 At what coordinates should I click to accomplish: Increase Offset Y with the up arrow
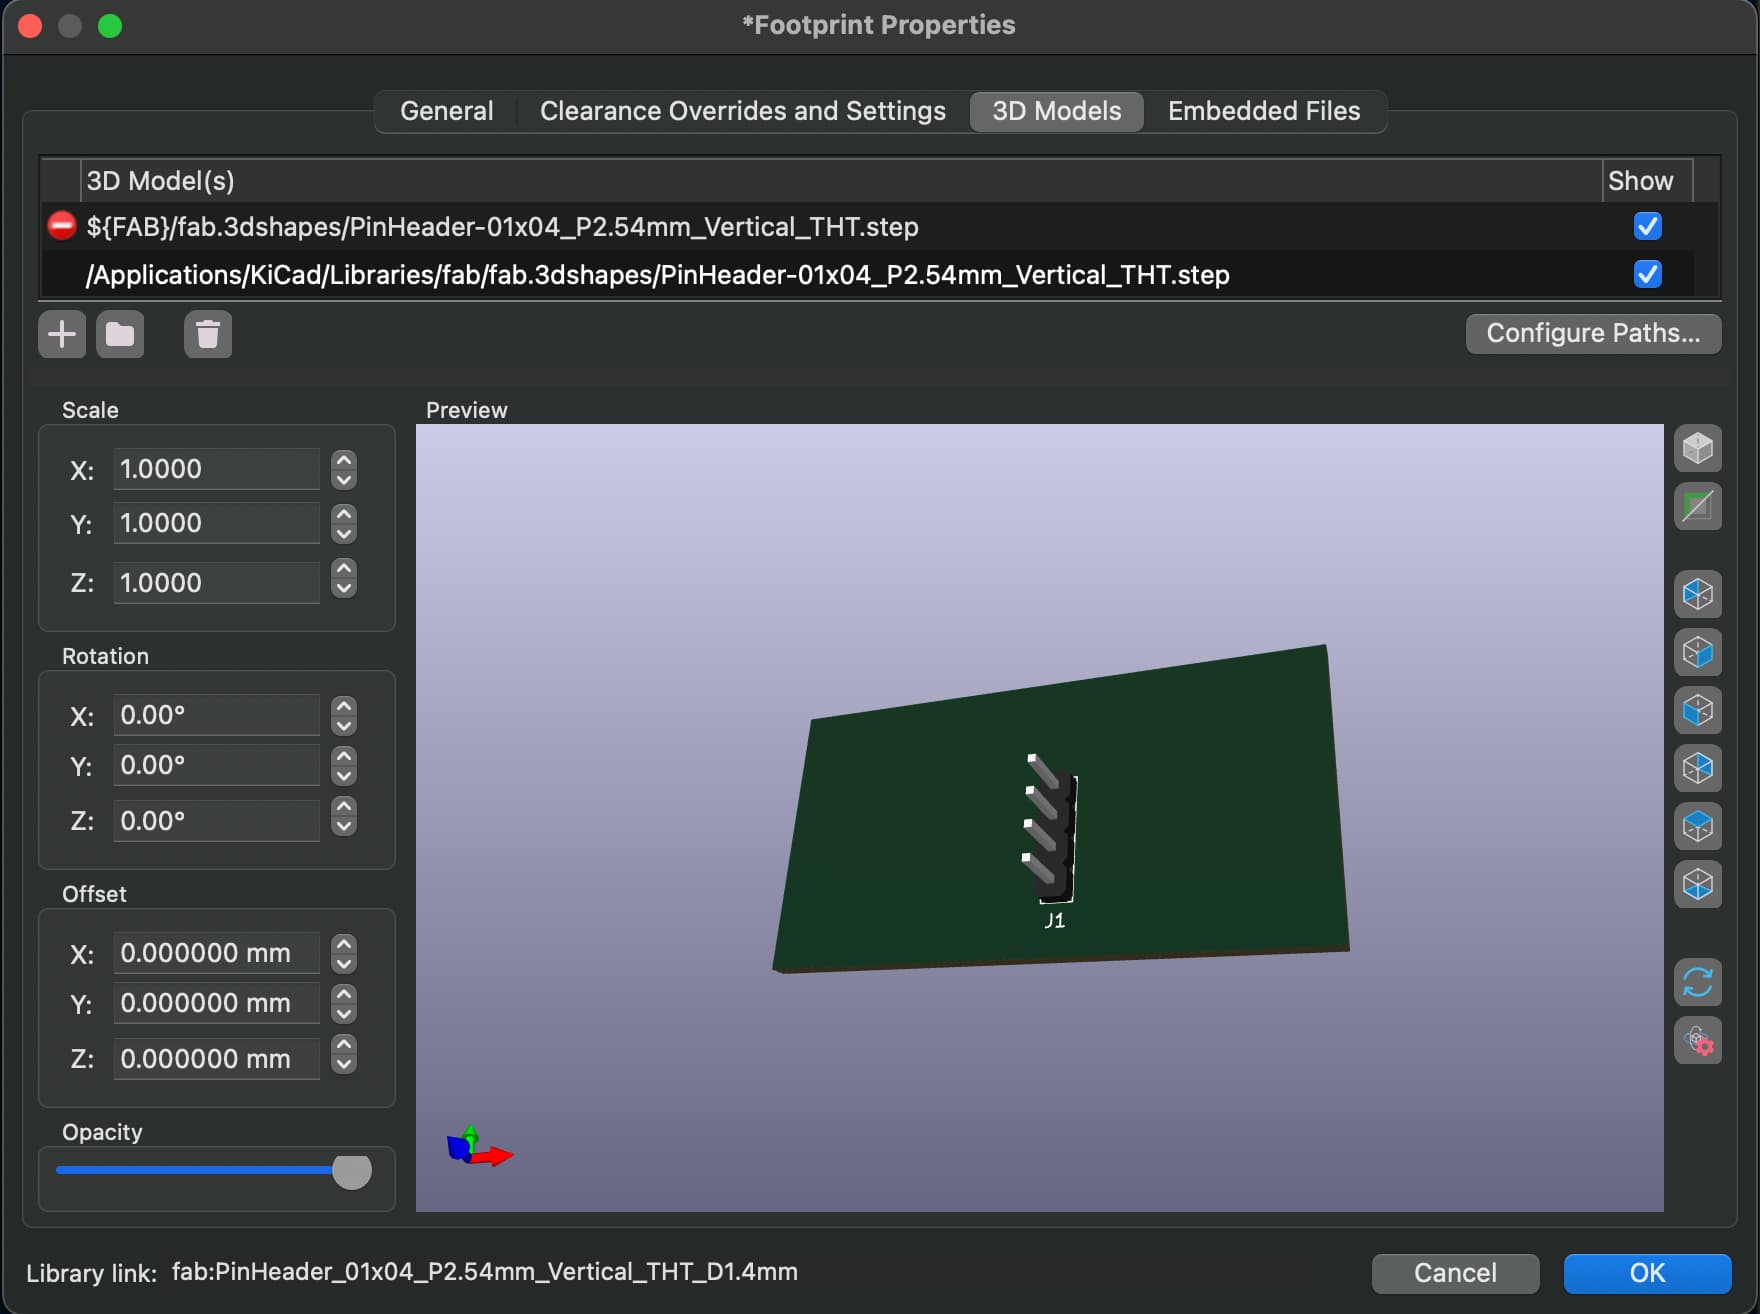(x=344, y=994)
